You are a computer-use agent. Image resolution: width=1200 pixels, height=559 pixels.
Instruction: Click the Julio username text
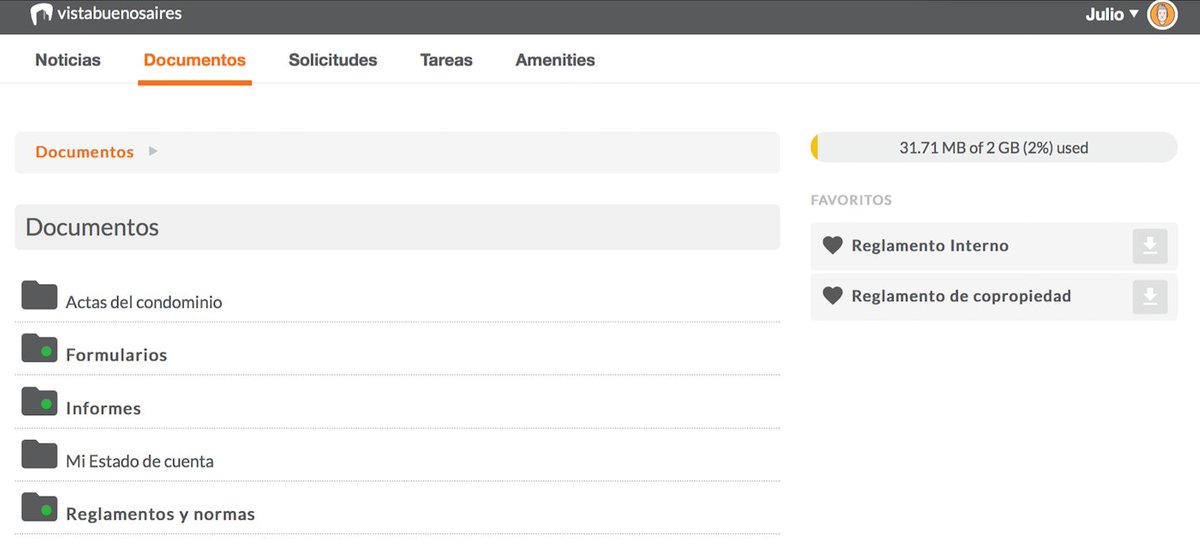click(1105, 14)
